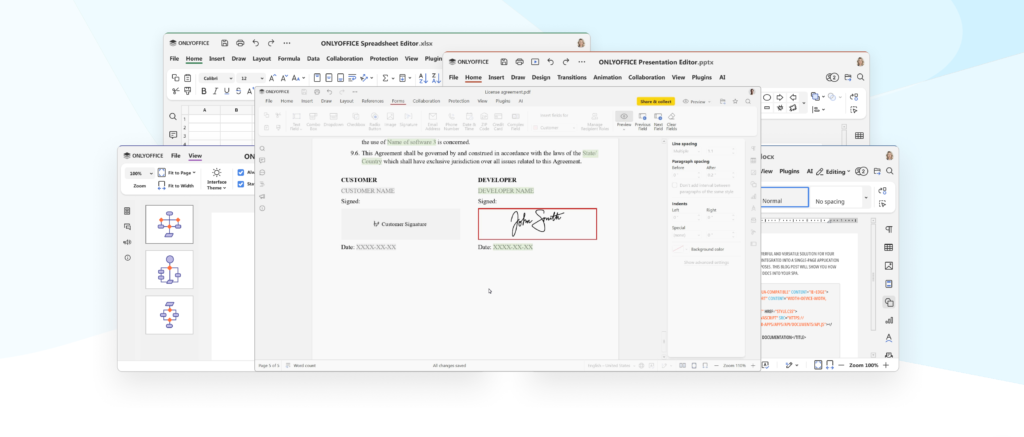Screen dimensions: 1024x437
Task: Click Background color swatch in paragraph panel
Action: [680, 249]
